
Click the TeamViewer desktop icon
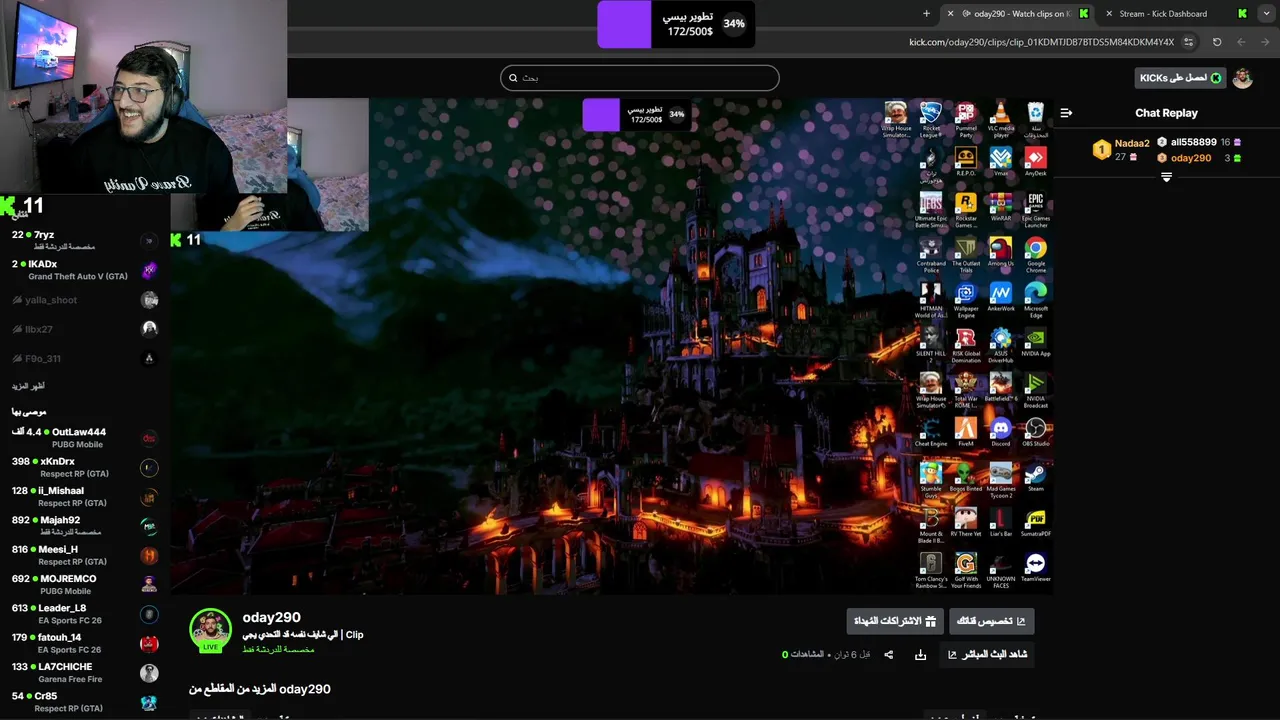coord(1035,568)
